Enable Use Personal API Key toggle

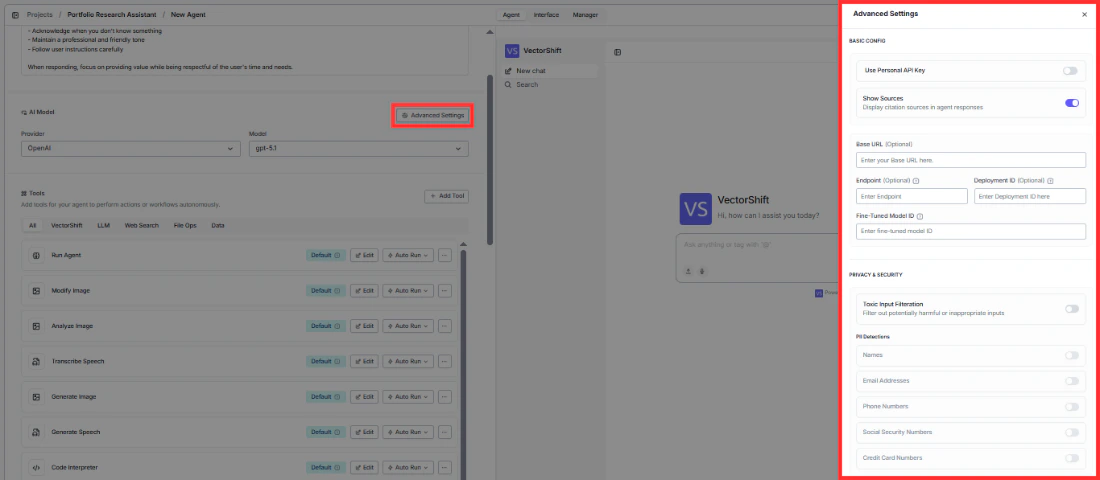(x=1070, y=71)
